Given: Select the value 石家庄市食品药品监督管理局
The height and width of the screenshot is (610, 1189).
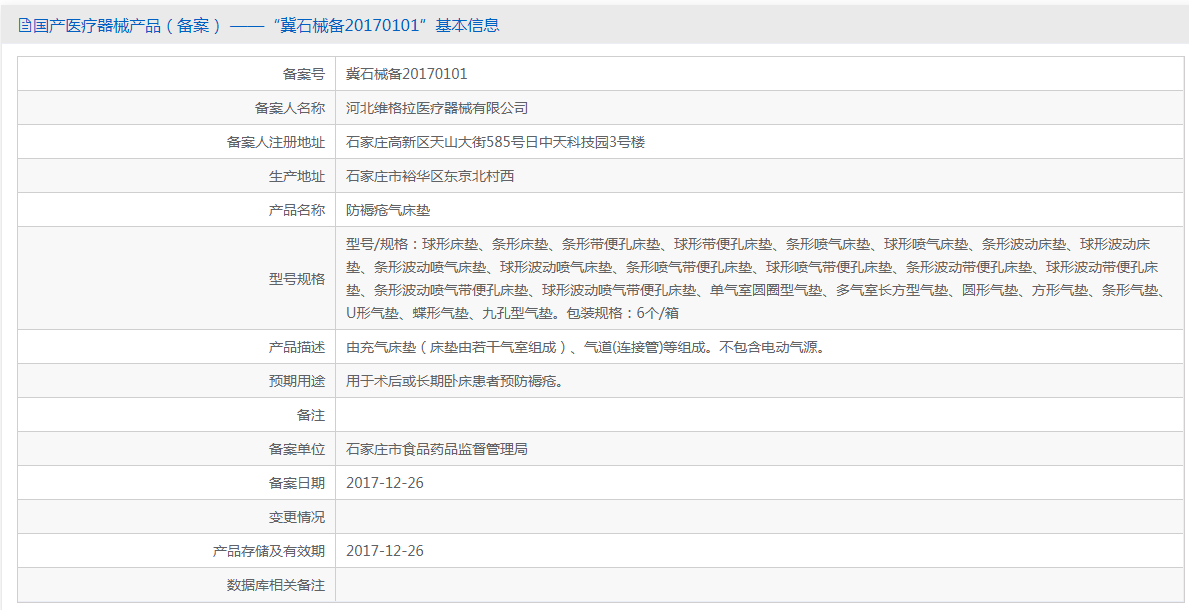Looking at the screenshot, I should click(437, 449).
